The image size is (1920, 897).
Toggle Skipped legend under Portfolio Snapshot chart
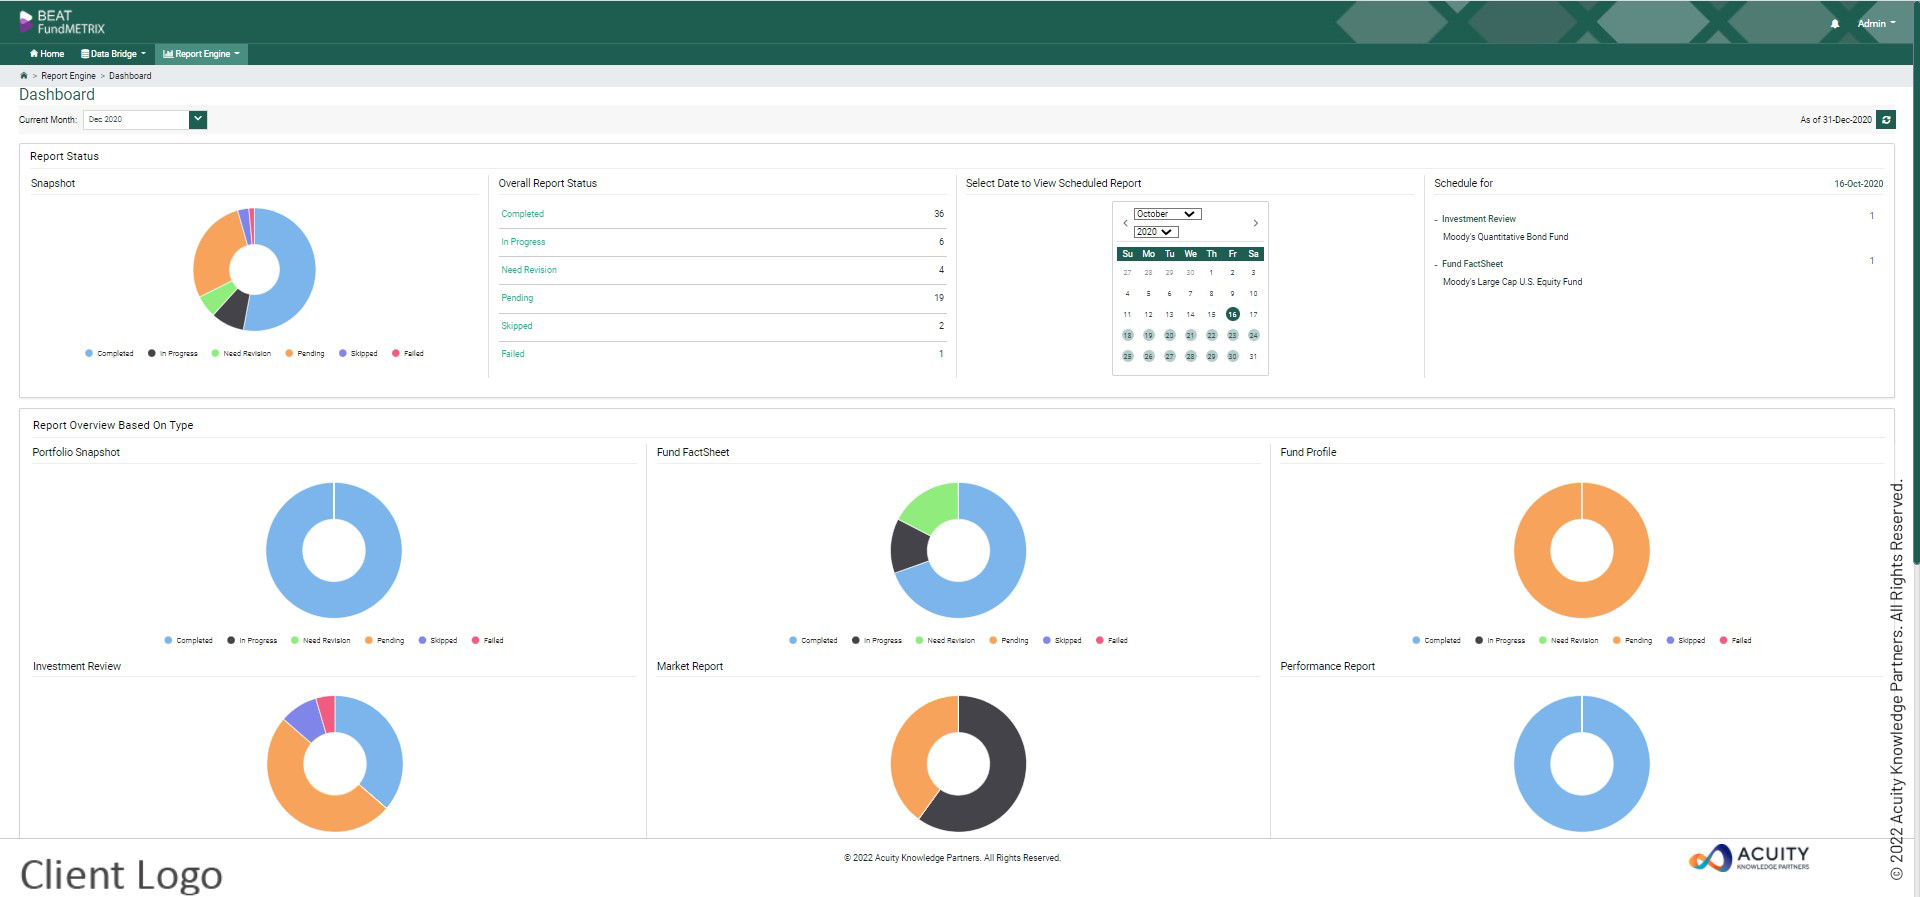coord(437,640)
